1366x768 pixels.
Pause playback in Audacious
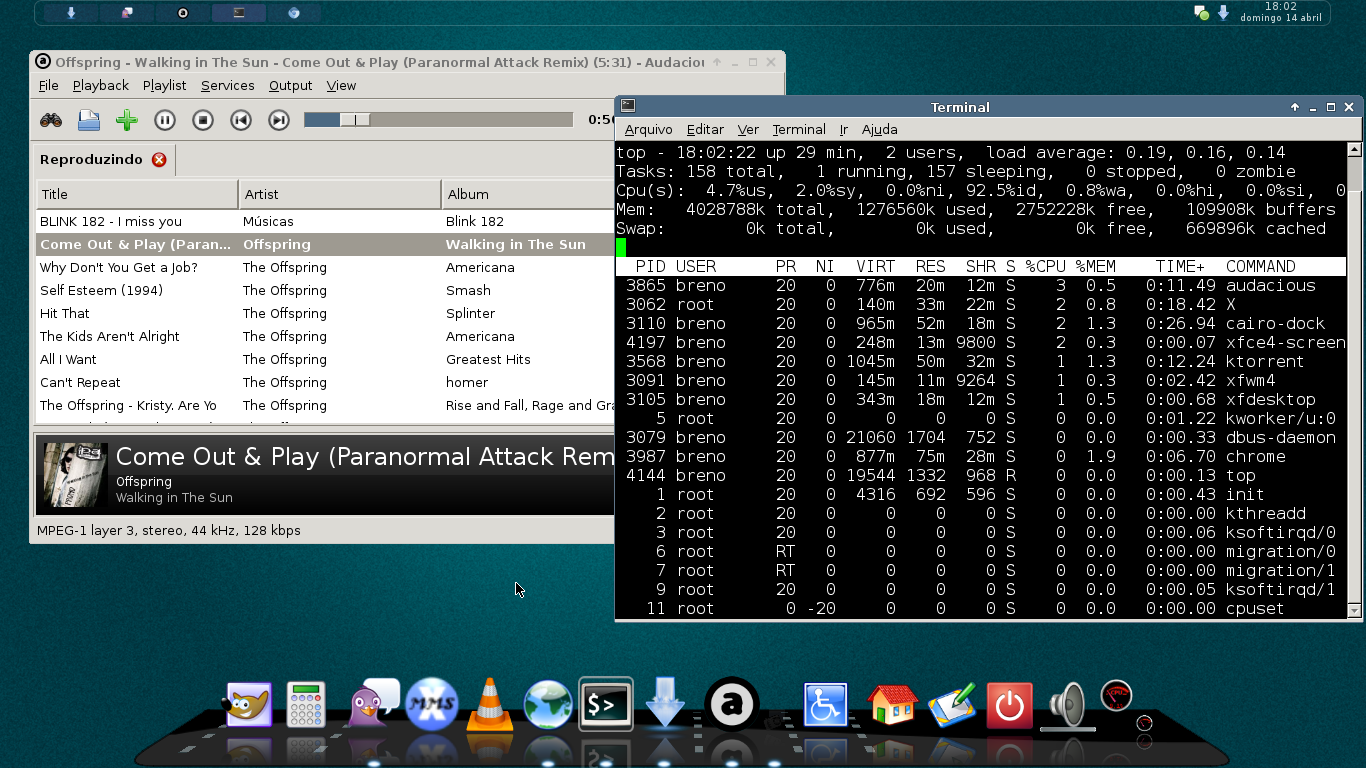165,120
